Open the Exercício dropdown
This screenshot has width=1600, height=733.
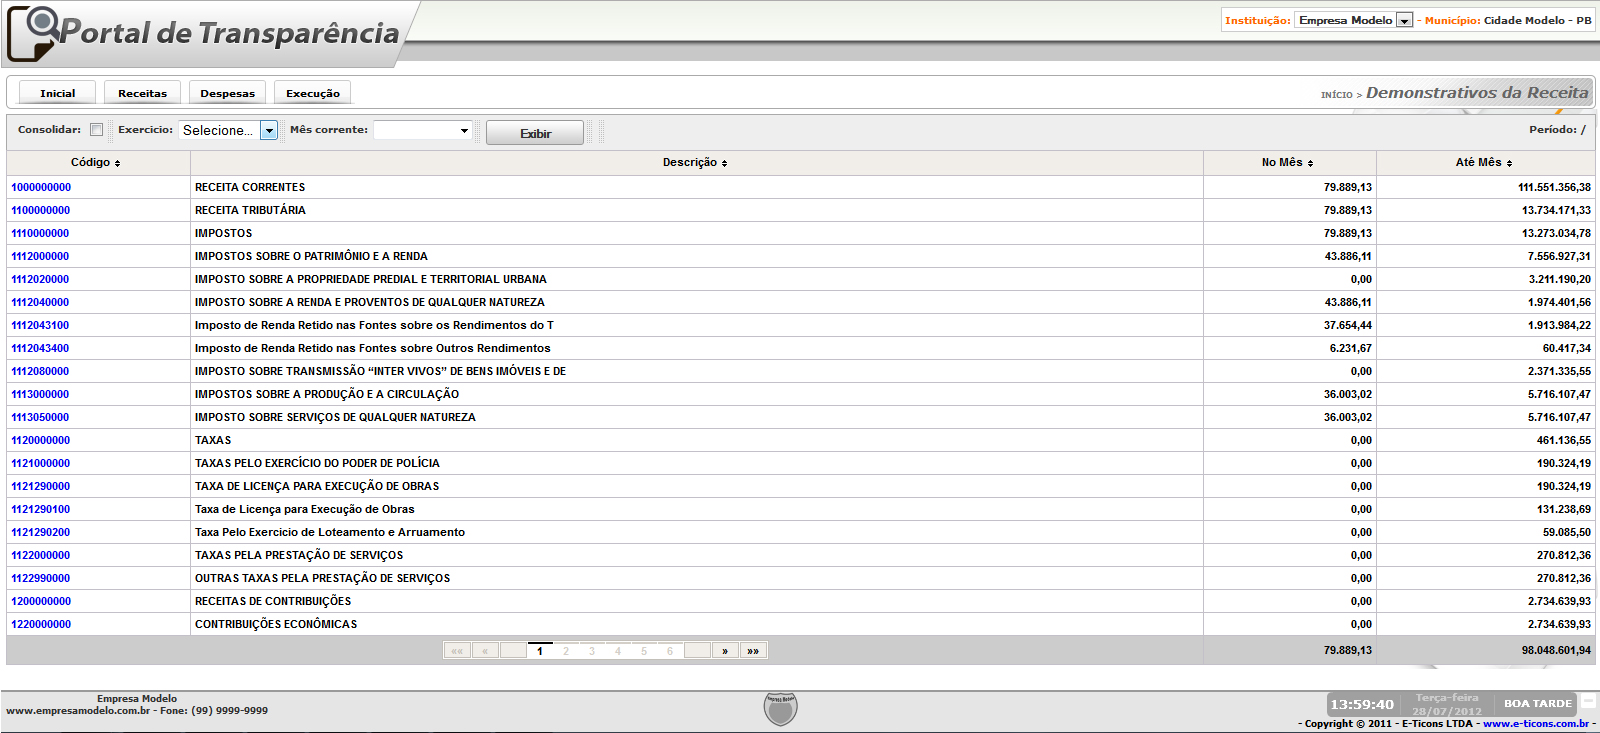[269, 131]
